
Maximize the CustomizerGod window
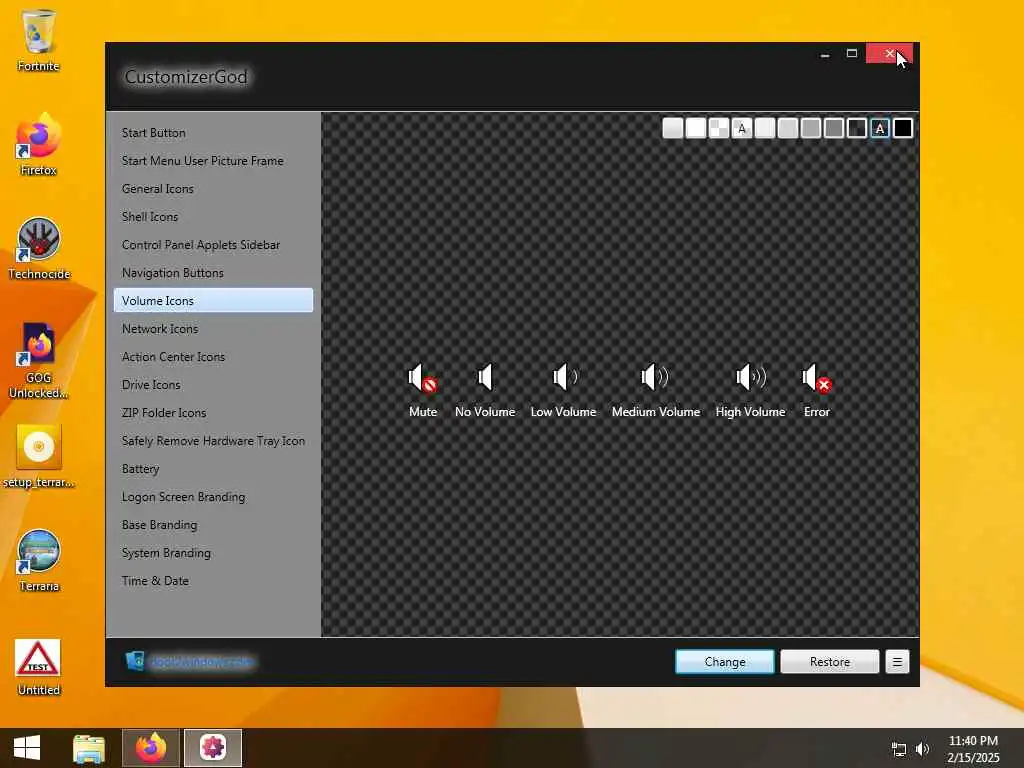tap(852, 54)
